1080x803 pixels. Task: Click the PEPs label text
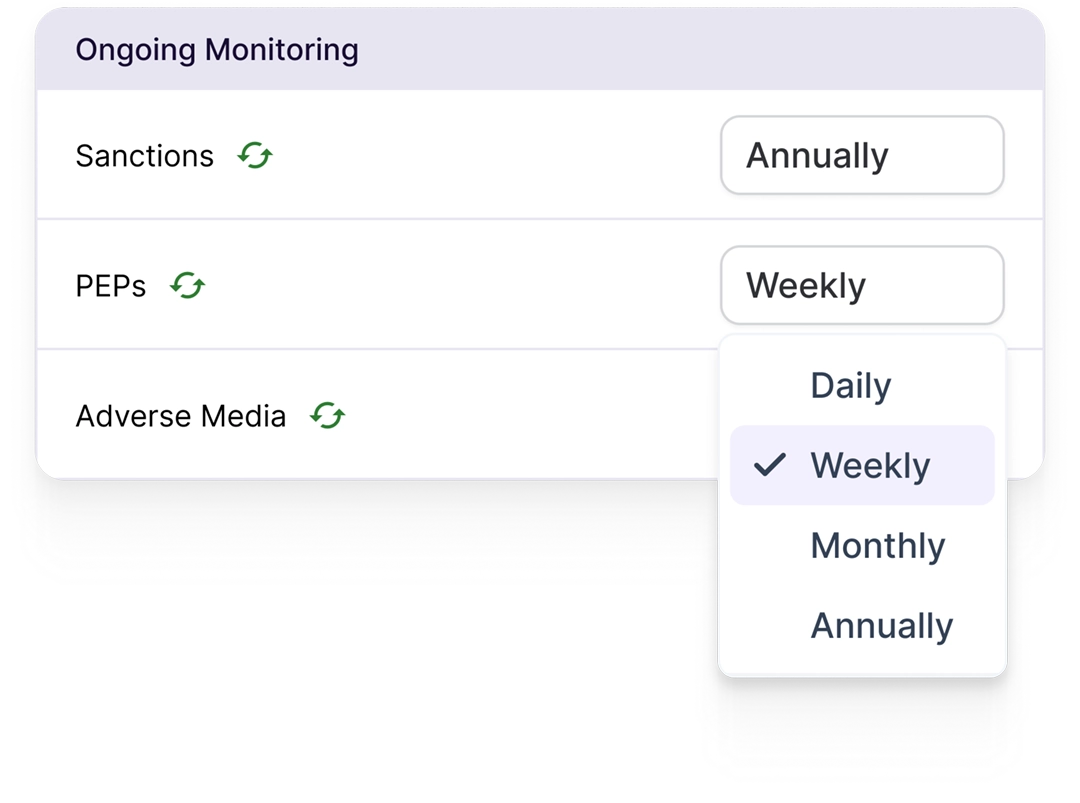tap(111, 286)
